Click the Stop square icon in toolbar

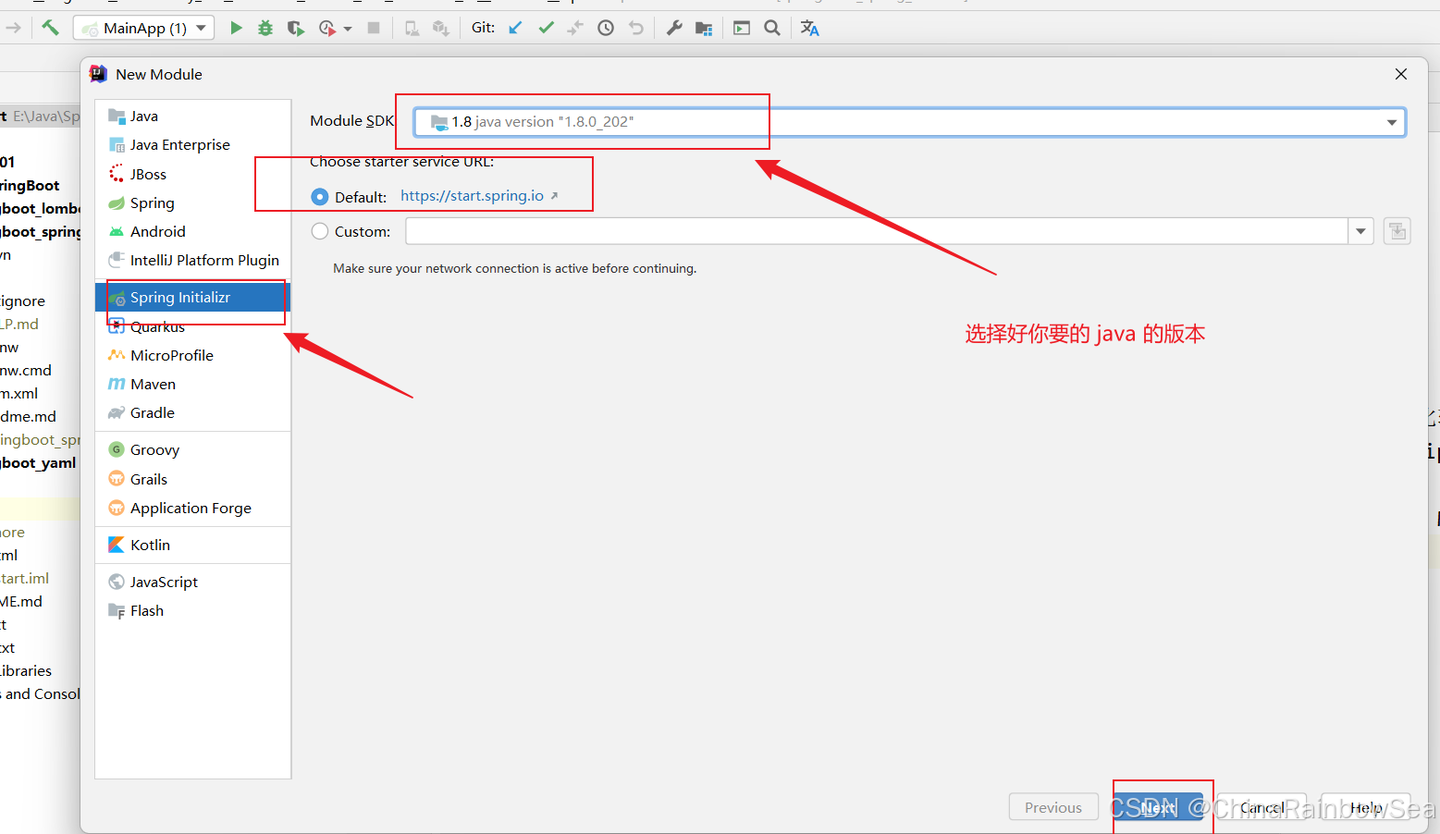[x=374, y=28]
